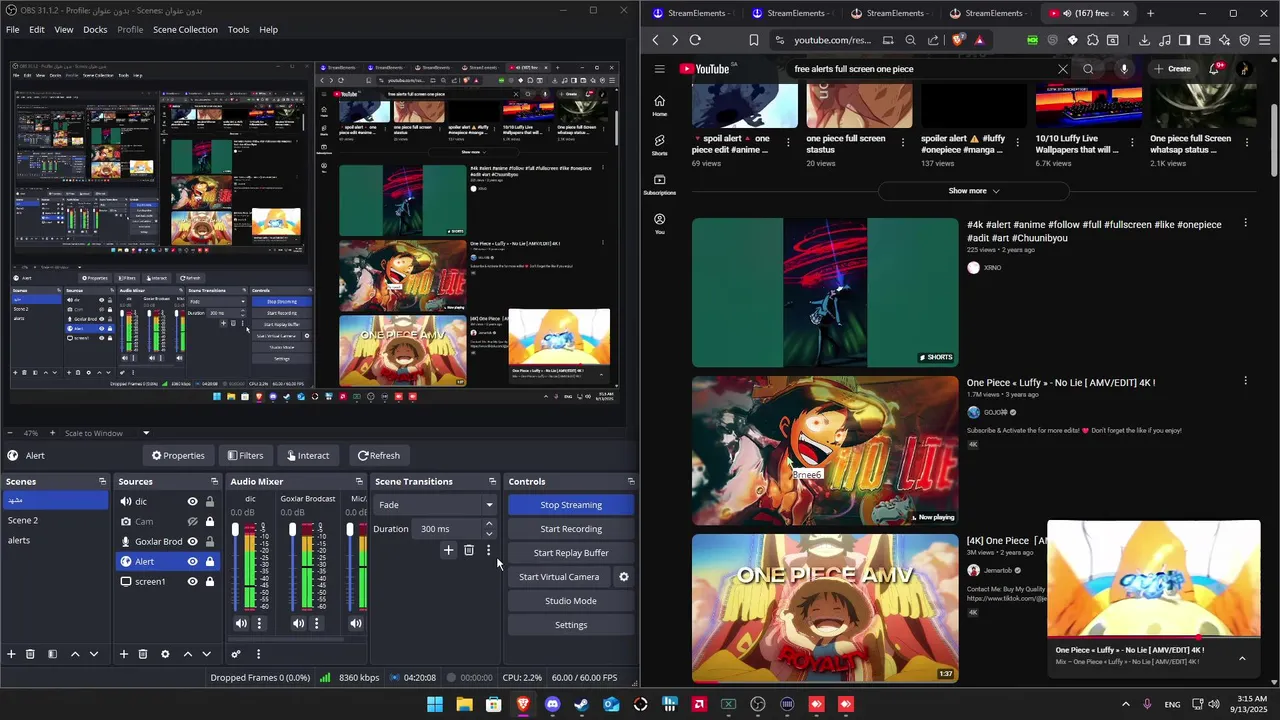Open scene filters icon in Scenes panel

(x=52, y=654)
